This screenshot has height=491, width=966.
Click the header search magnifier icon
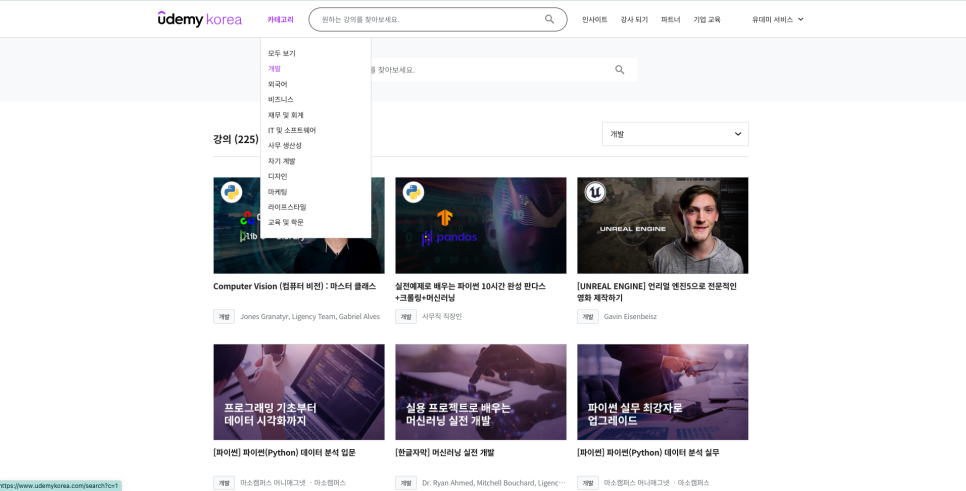click(550, 19)
